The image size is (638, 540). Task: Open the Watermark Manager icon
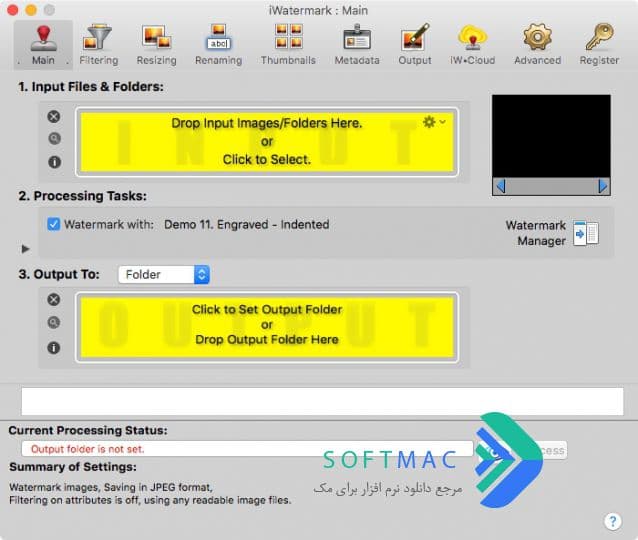pos(586,233)
